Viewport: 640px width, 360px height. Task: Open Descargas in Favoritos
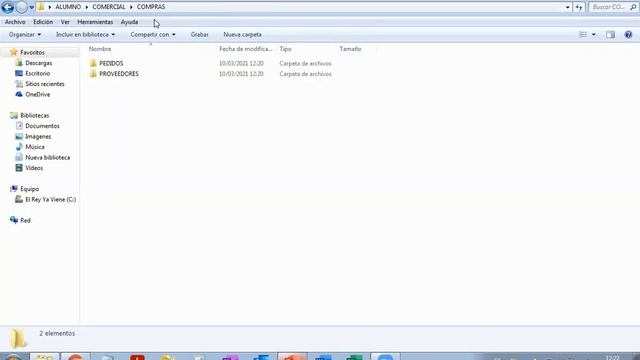click(x=38, y=63)
